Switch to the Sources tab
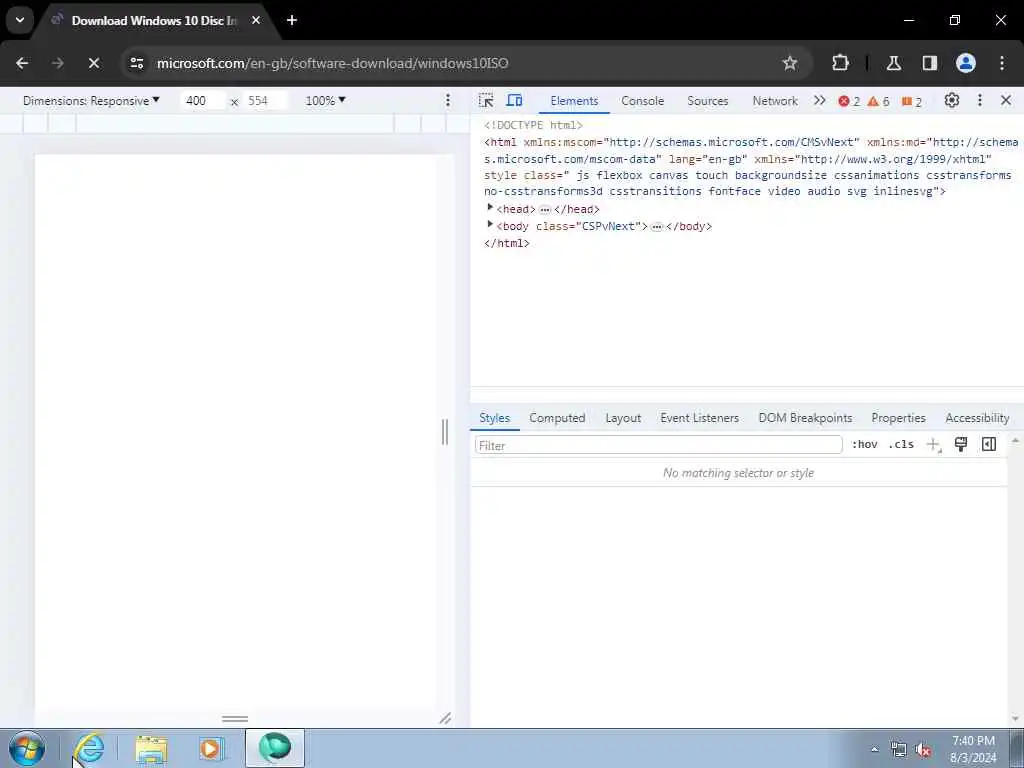Viewport: 1024px width, 768px height. 707,101
